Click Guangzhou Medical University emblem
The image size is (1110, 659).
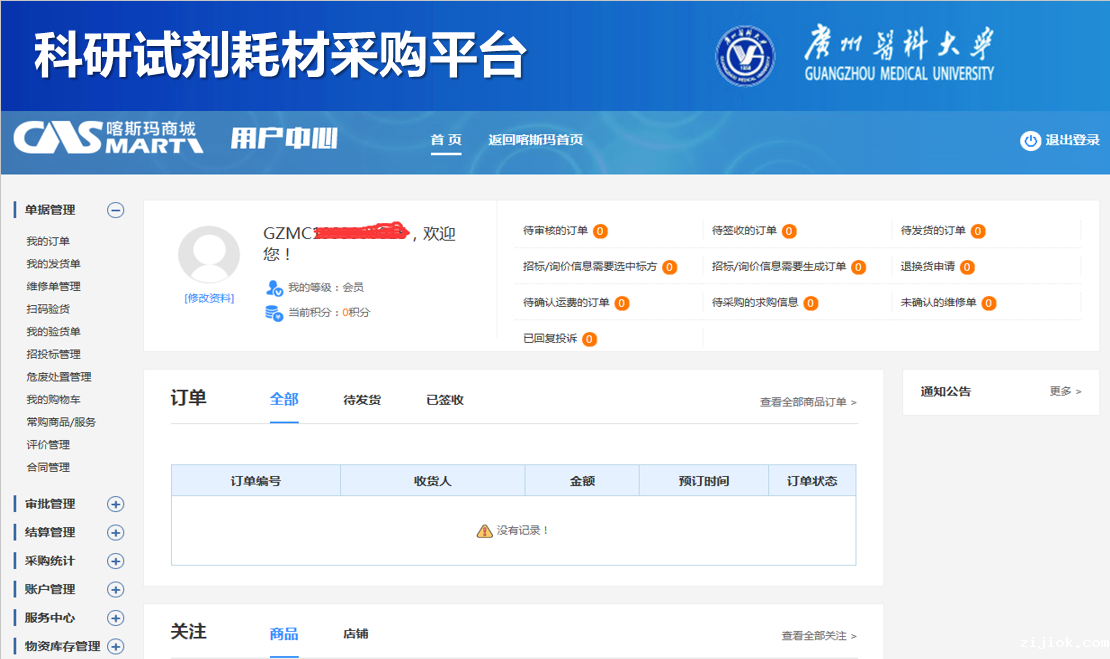point(745,56)
